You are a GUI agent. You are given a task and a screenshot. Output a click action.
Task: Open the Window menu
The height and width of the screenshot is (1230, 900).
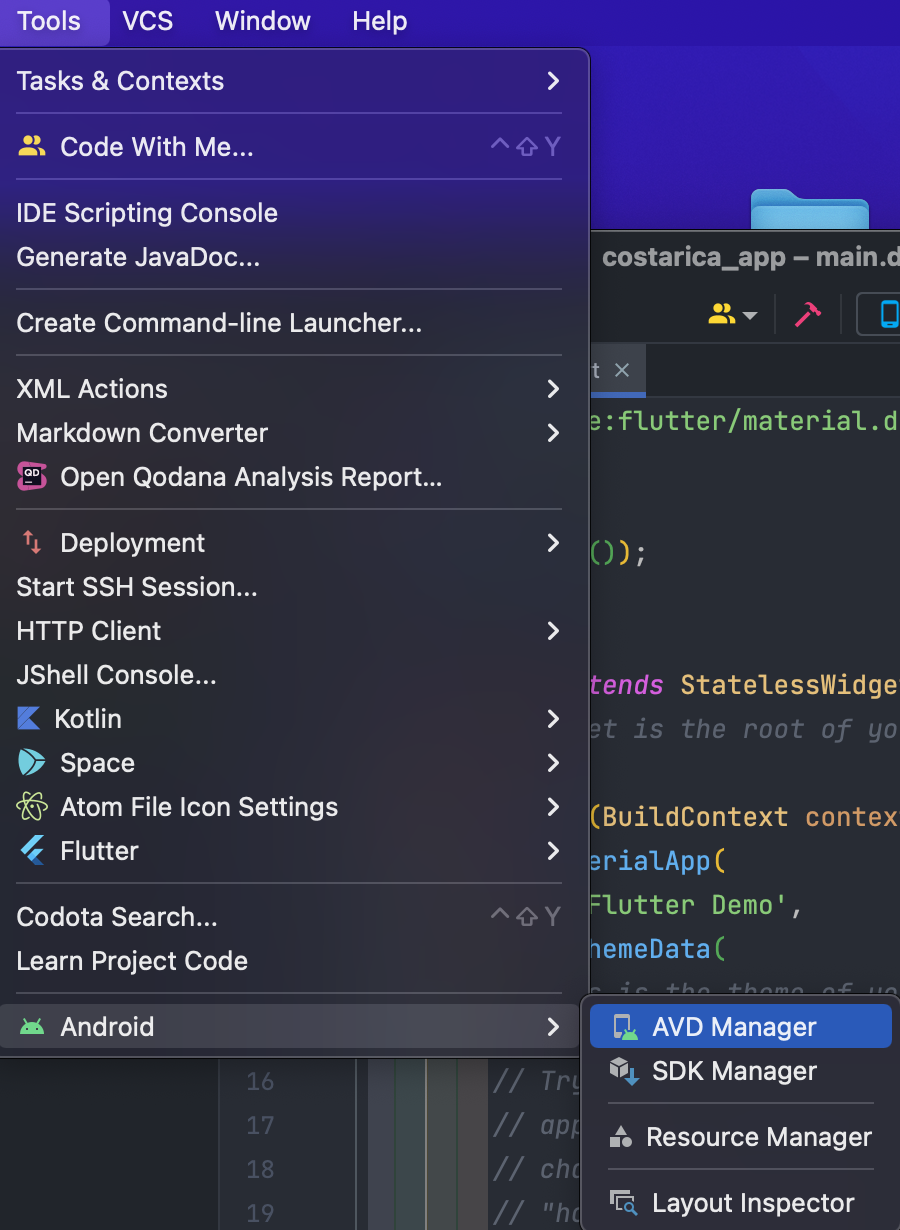pyautogui.click(x=263, y=21)
